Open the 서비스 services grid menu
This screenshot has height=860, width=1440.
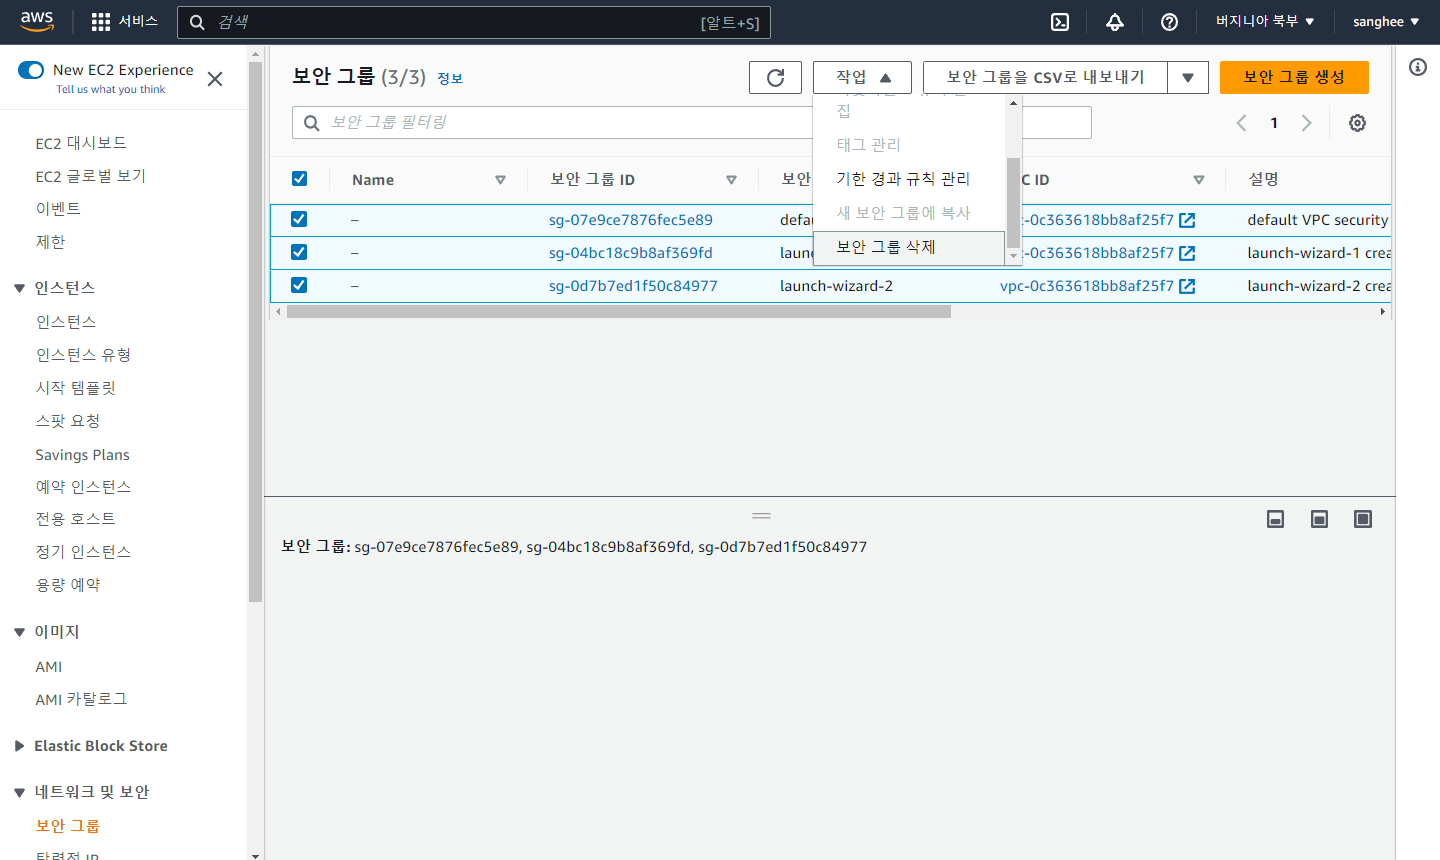tap(124, 22)
